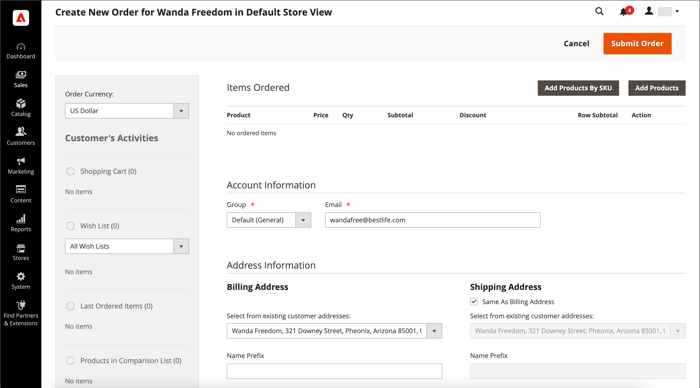The height and width of the screenshot is (388, 700).
Task: Open the notifications bell
Action: (625, 12)
